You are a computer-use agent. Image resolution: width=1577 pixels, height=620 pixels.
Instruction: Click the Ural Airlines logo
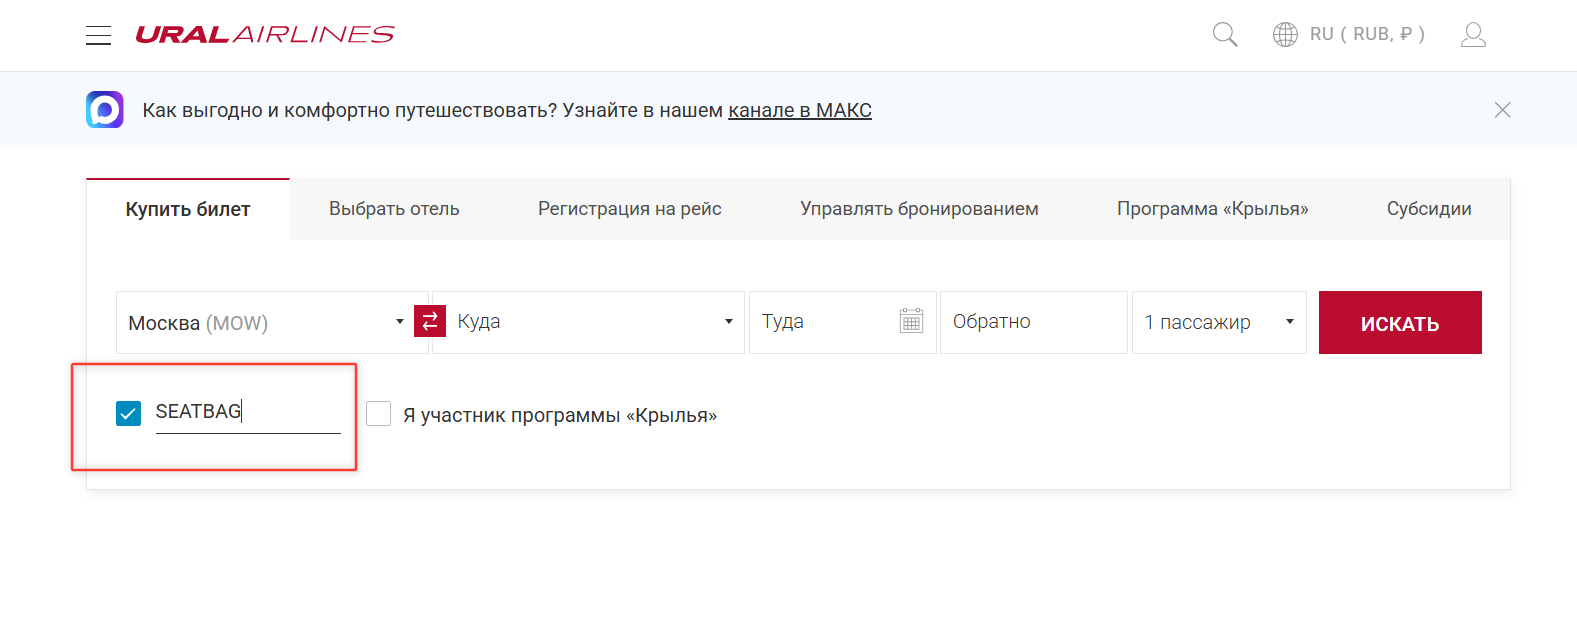[265, 35]
